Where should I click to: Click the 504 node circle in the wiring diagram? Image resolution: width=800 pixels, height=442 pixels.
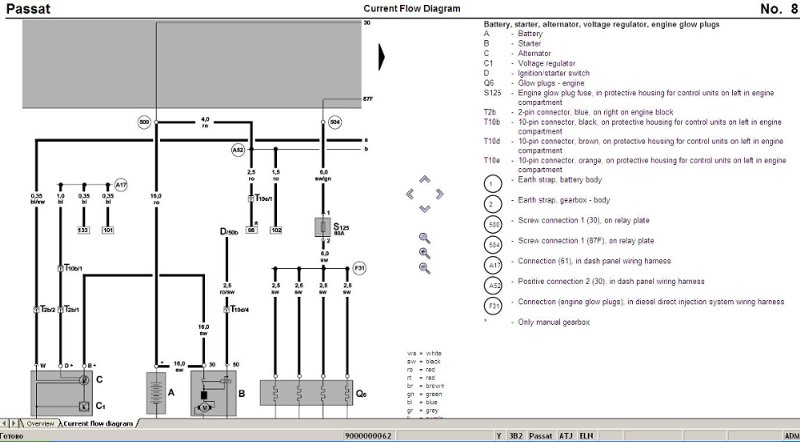click(335, 122)
